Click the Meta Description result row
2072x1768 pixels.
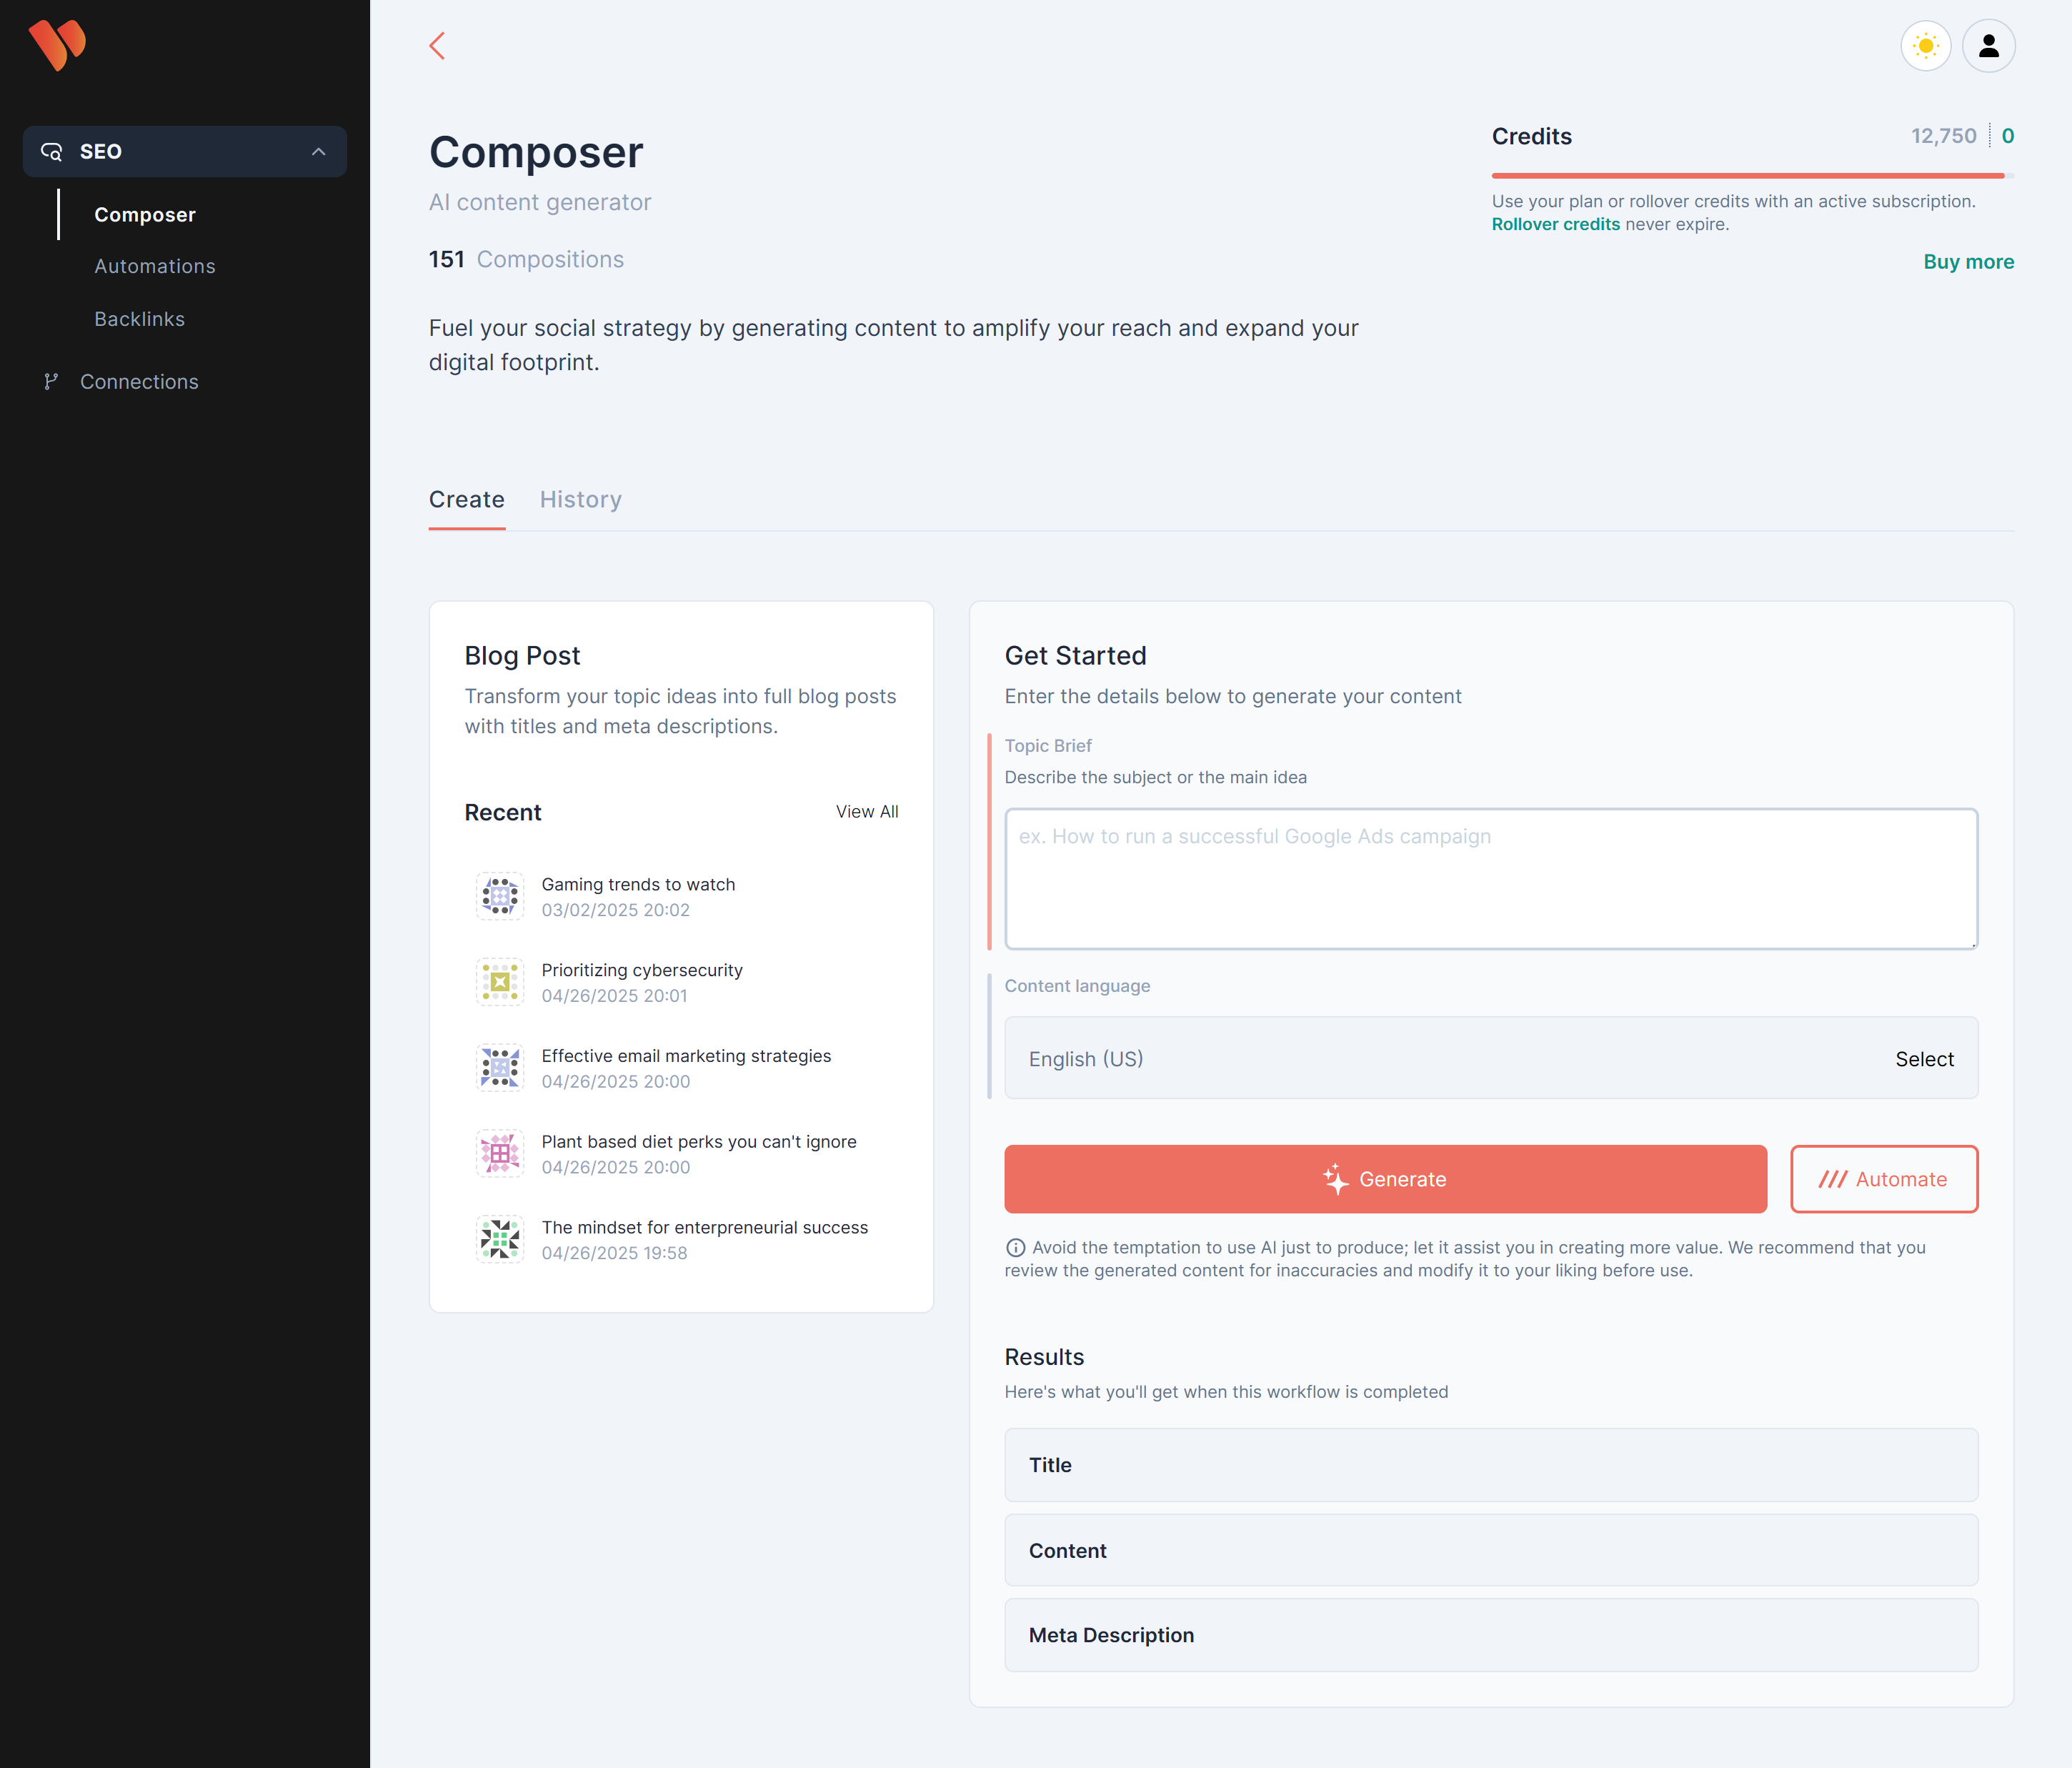1491,1635
